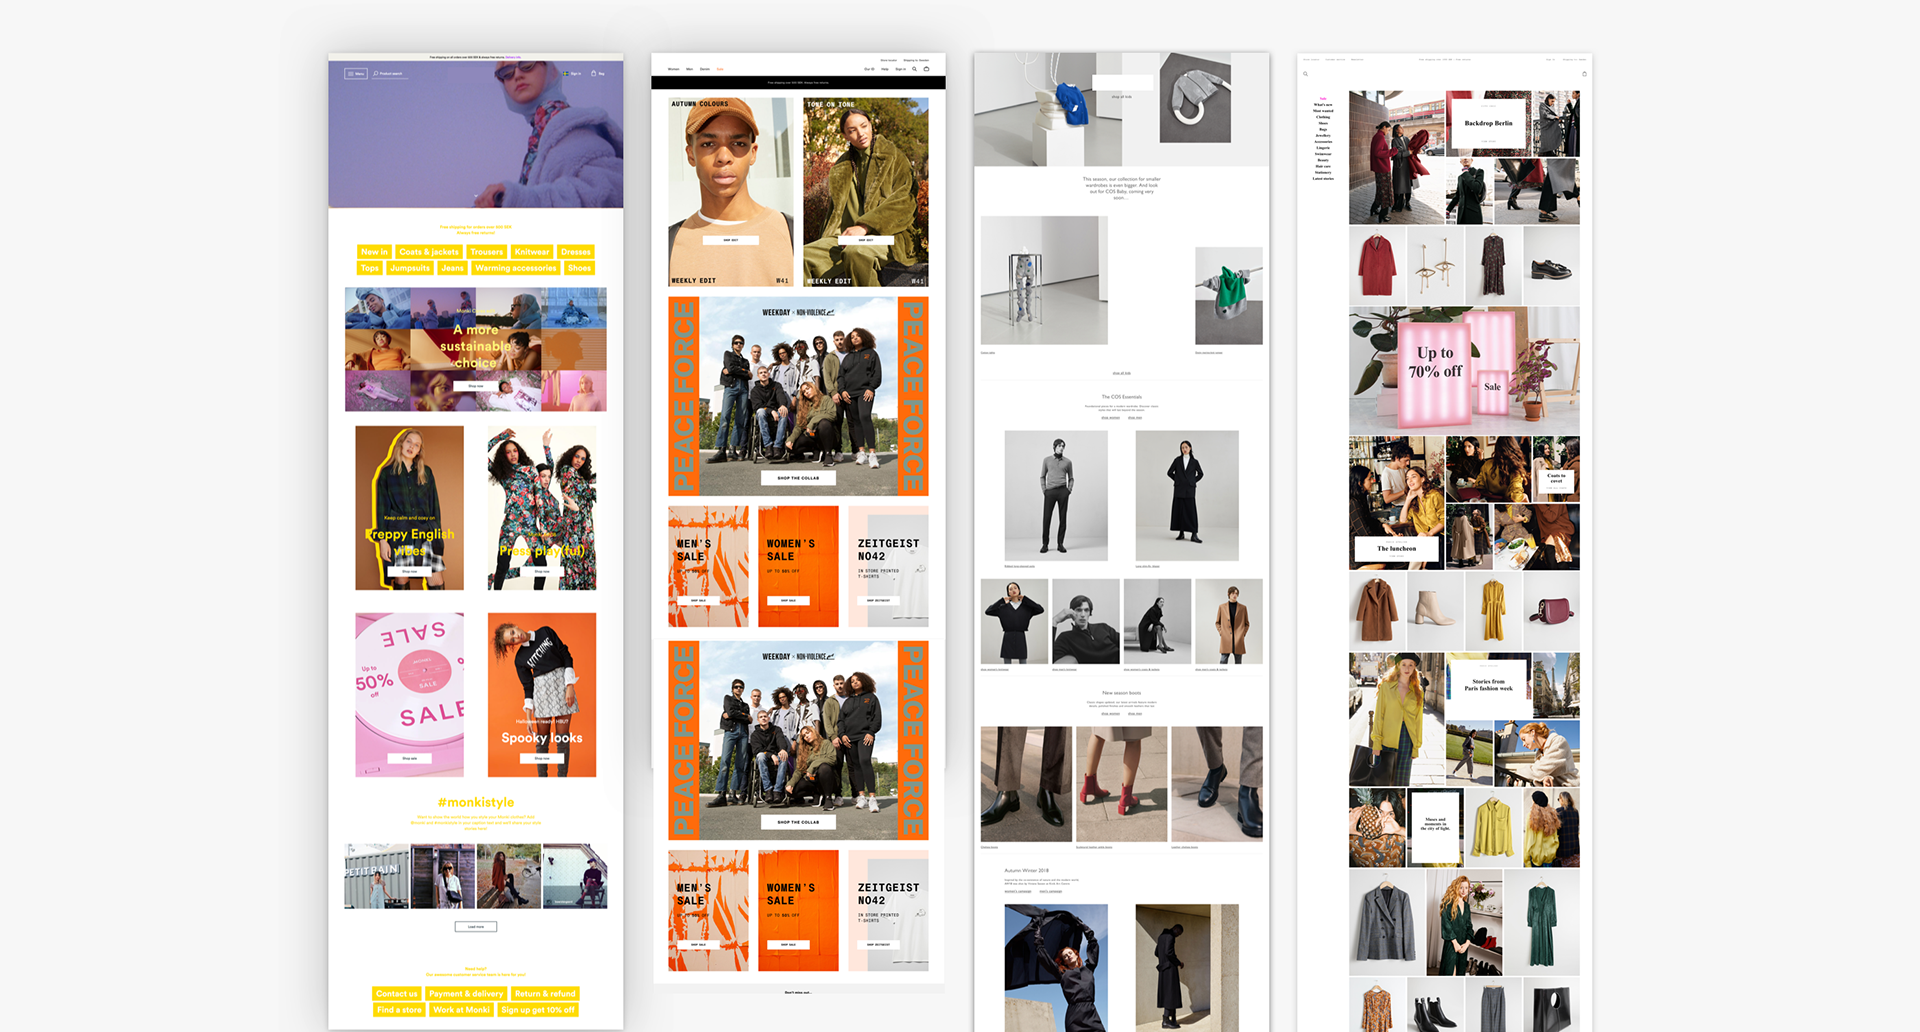Open the burgundy crossbody bag product thumbnail
This screenshot has height=1032, width=1920.
pos(1551,610)
